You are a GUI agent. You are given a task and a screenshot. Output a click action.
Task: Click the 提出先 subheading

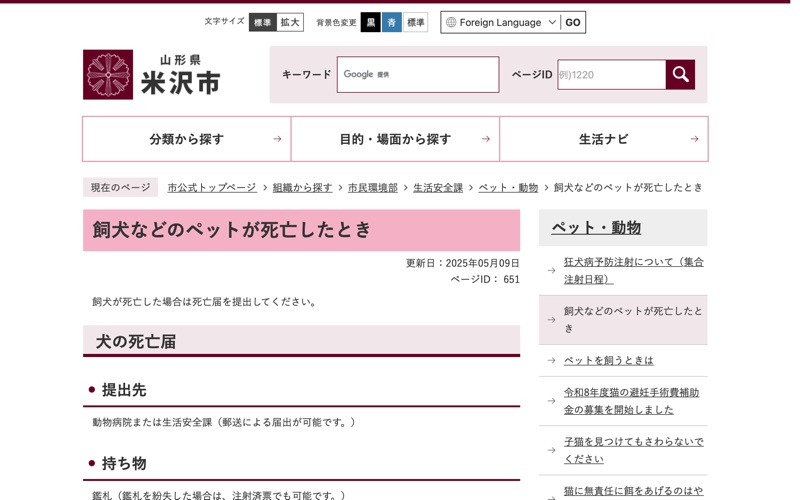click(x=124, y=390)
